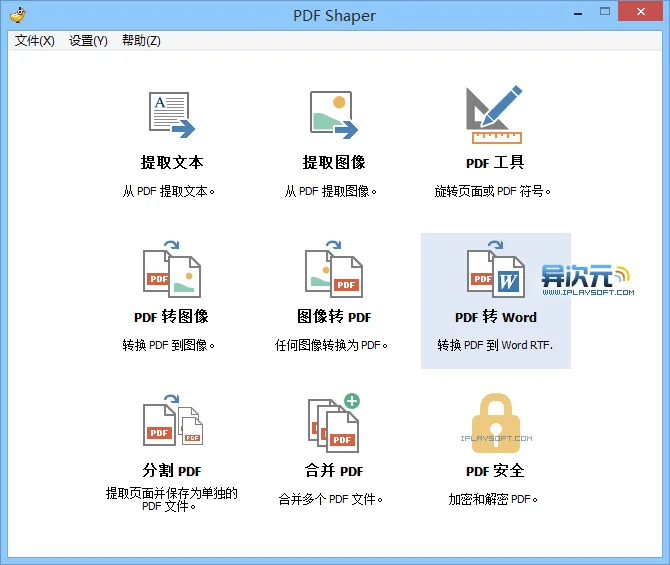Click the 分割 PDF split icon
670x565 pixels.
click(173, 420)
